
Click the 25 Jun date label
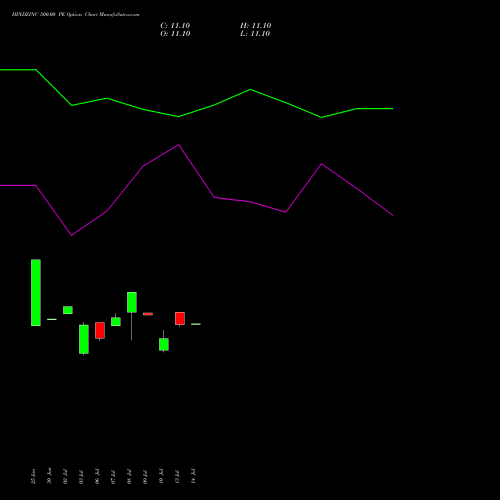click(x=33, y=477)
